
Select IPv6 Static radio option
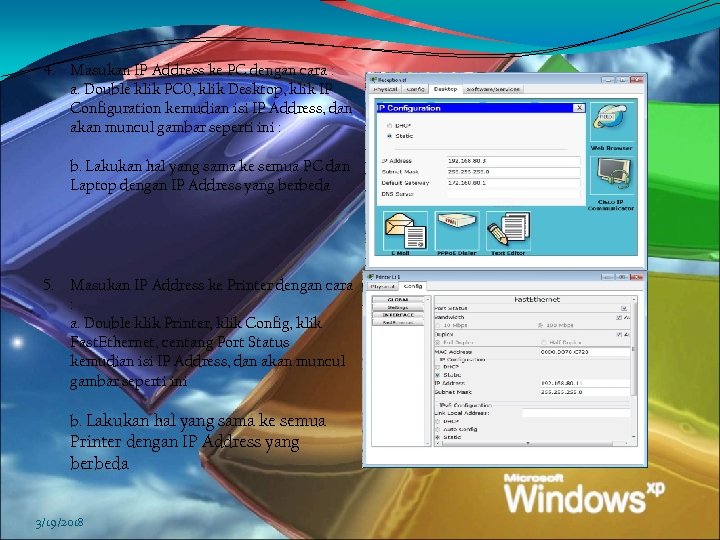(x=438, y=438)
